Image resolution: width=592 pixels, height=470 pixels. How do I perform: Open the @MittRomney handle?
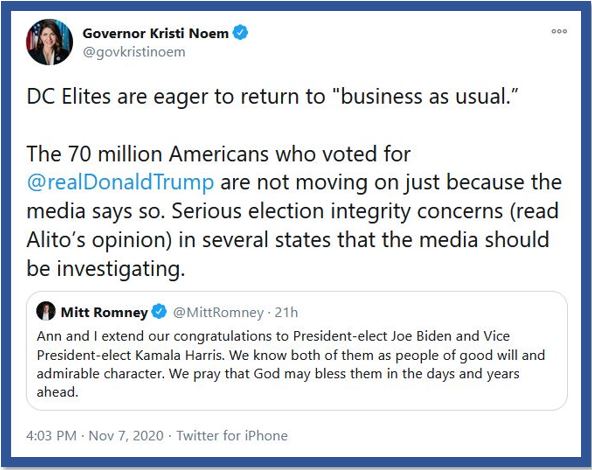[218, 313]
